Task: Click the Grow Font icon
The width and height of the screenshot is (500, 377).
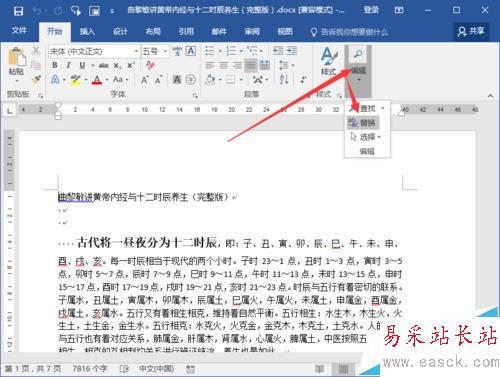Action: [144, 80]
